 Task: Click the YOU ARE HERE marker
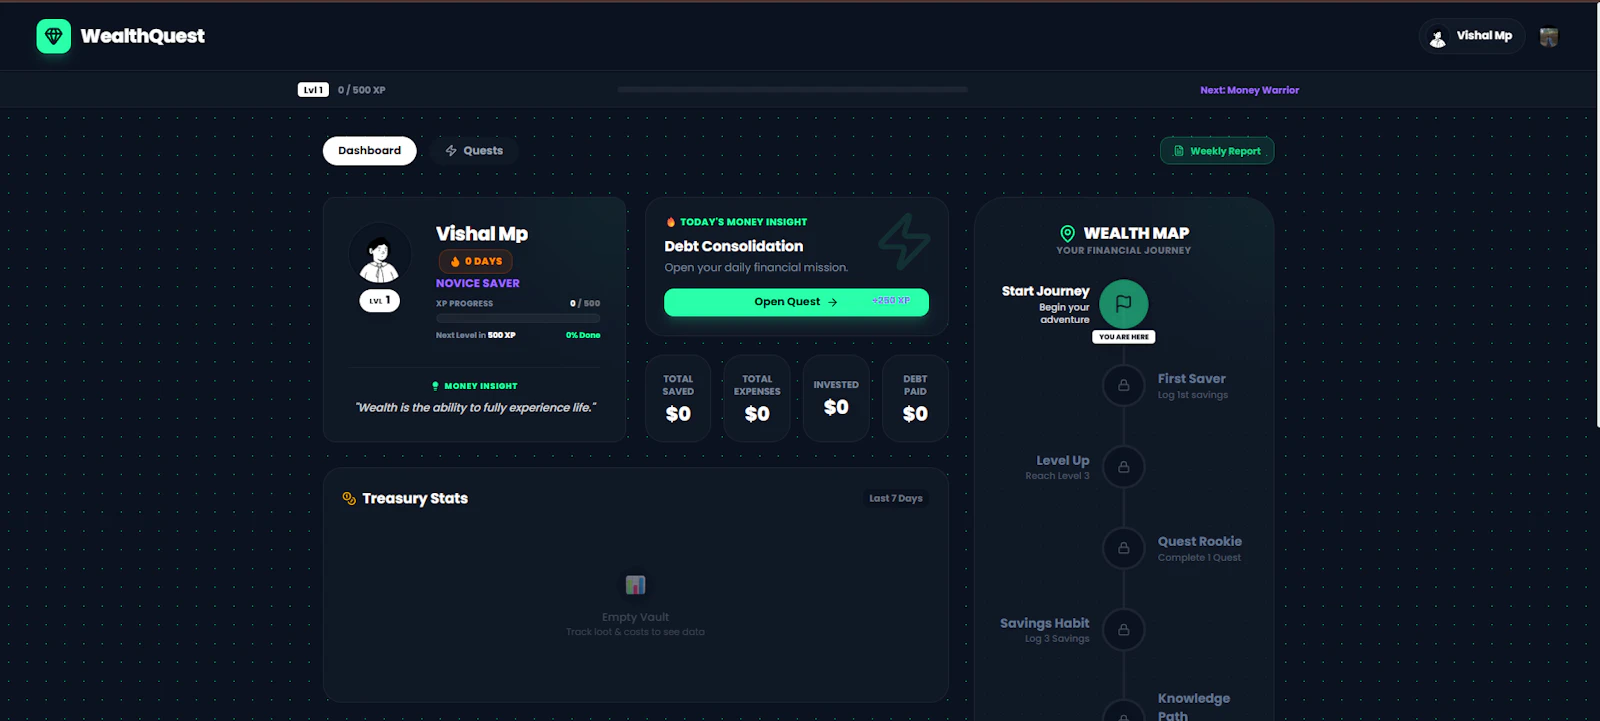point(1124,337)
